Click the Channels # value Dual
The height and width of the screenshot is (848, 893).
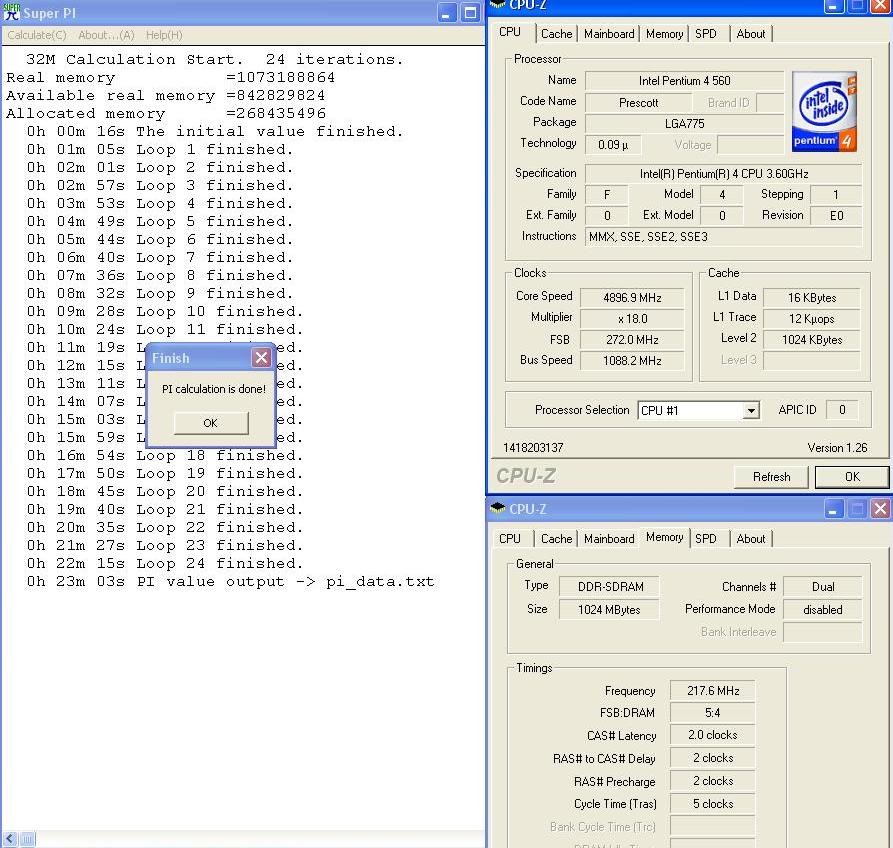tap(823, 587)
